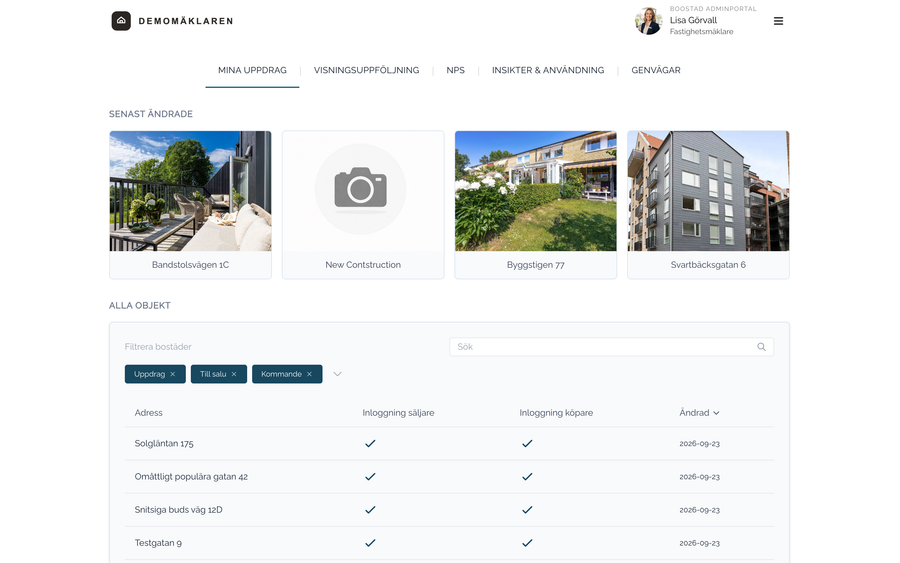Open the Bandstolsvägen 1C card title
The width and height of the screenshot is (900, 563).
[x=191, y=265]
